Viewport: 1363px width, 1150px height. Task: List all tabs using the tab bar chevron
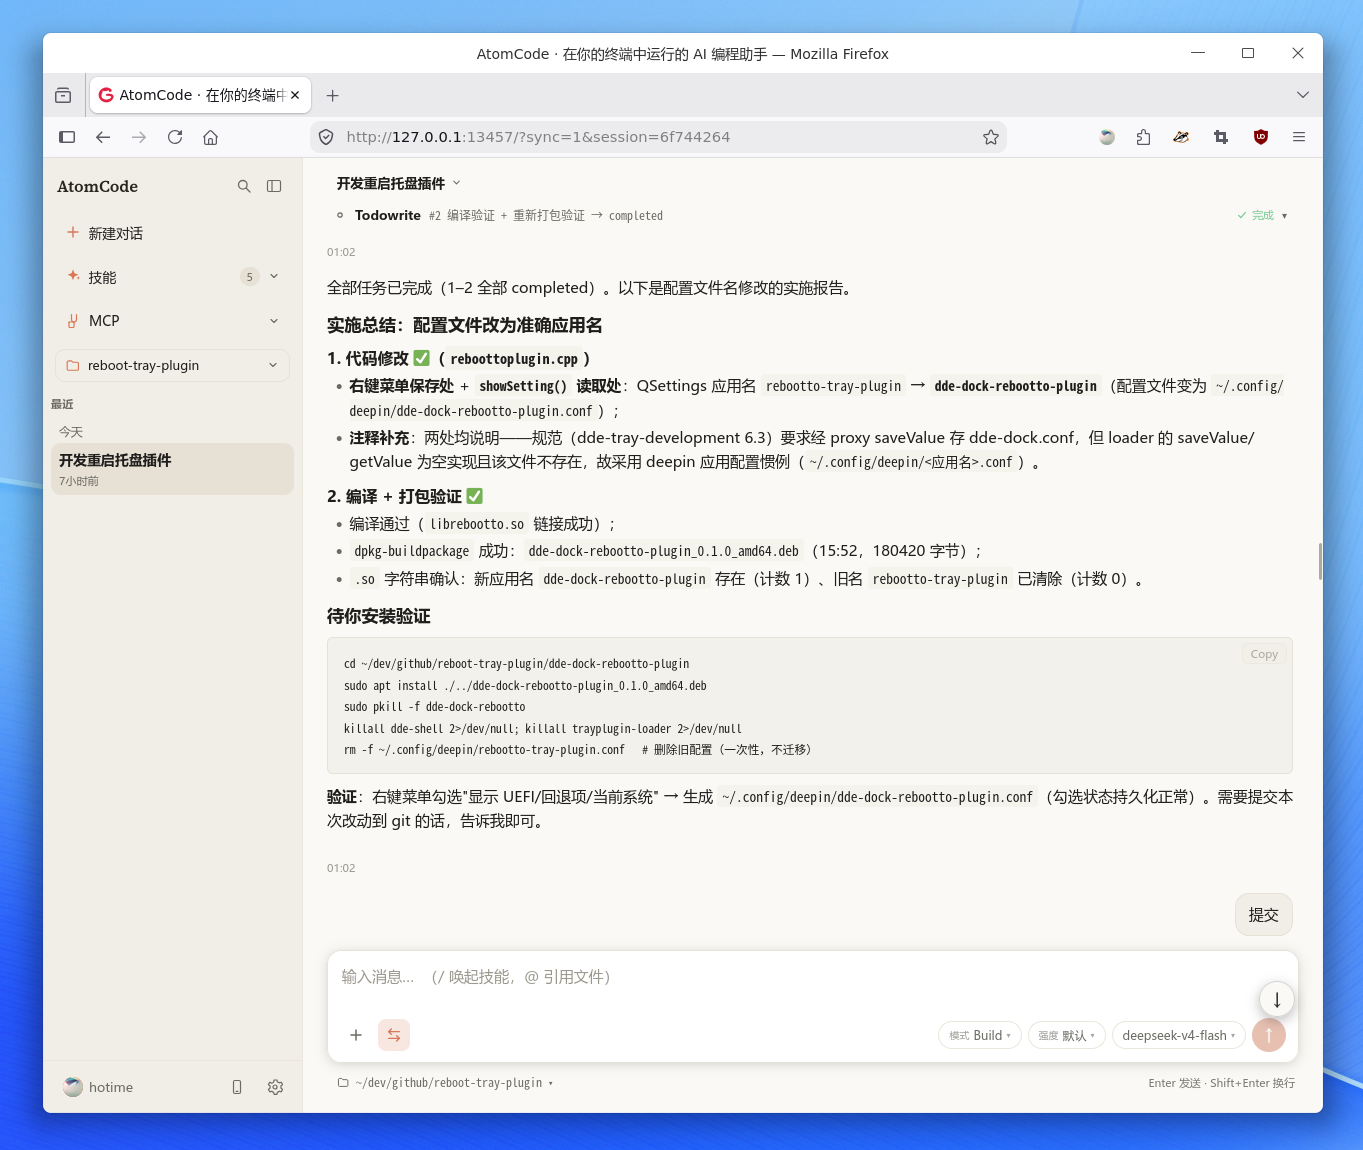coord(1302,95)
